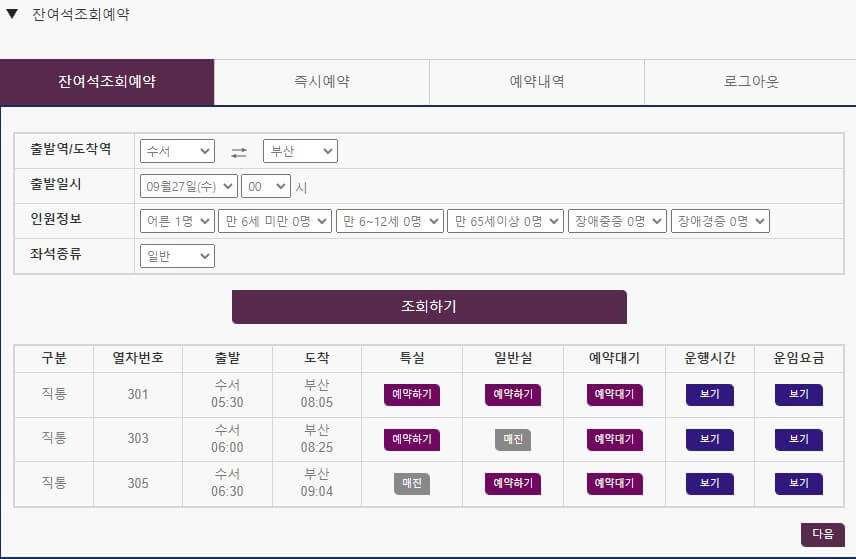Click train number 305 cell
Screen dimensions: 856x559
pos(138,484)
